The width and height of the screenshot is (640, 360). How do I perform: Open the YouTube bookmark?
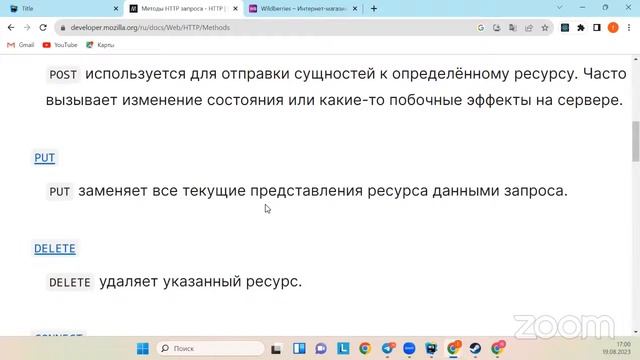pyautogui.click(x=60, y=45)
